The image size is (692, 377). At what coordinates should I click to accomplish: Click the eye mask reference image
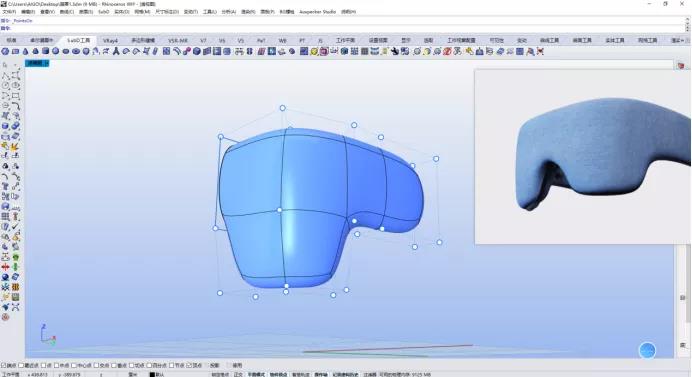click(583, 156)
